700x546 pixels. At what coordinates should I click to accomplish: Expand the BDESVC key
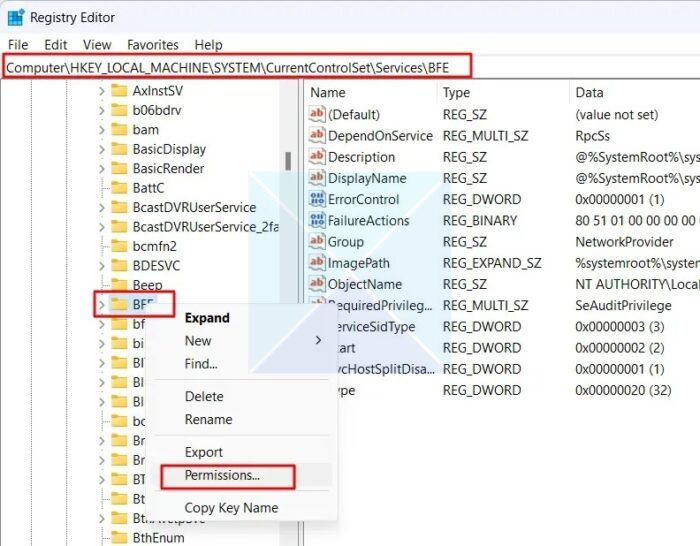[x=102, y=266]
